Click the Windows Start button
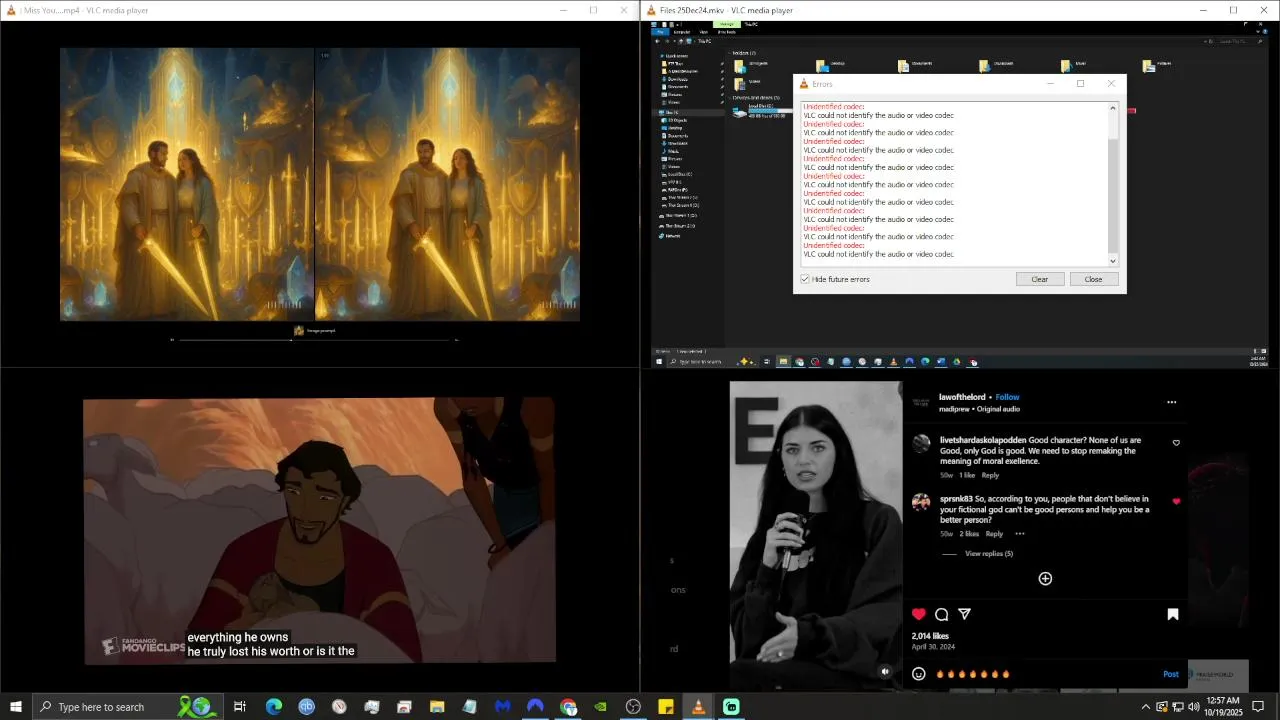The width and height of the screenshot is (1280, 720). tap(16, 707)
